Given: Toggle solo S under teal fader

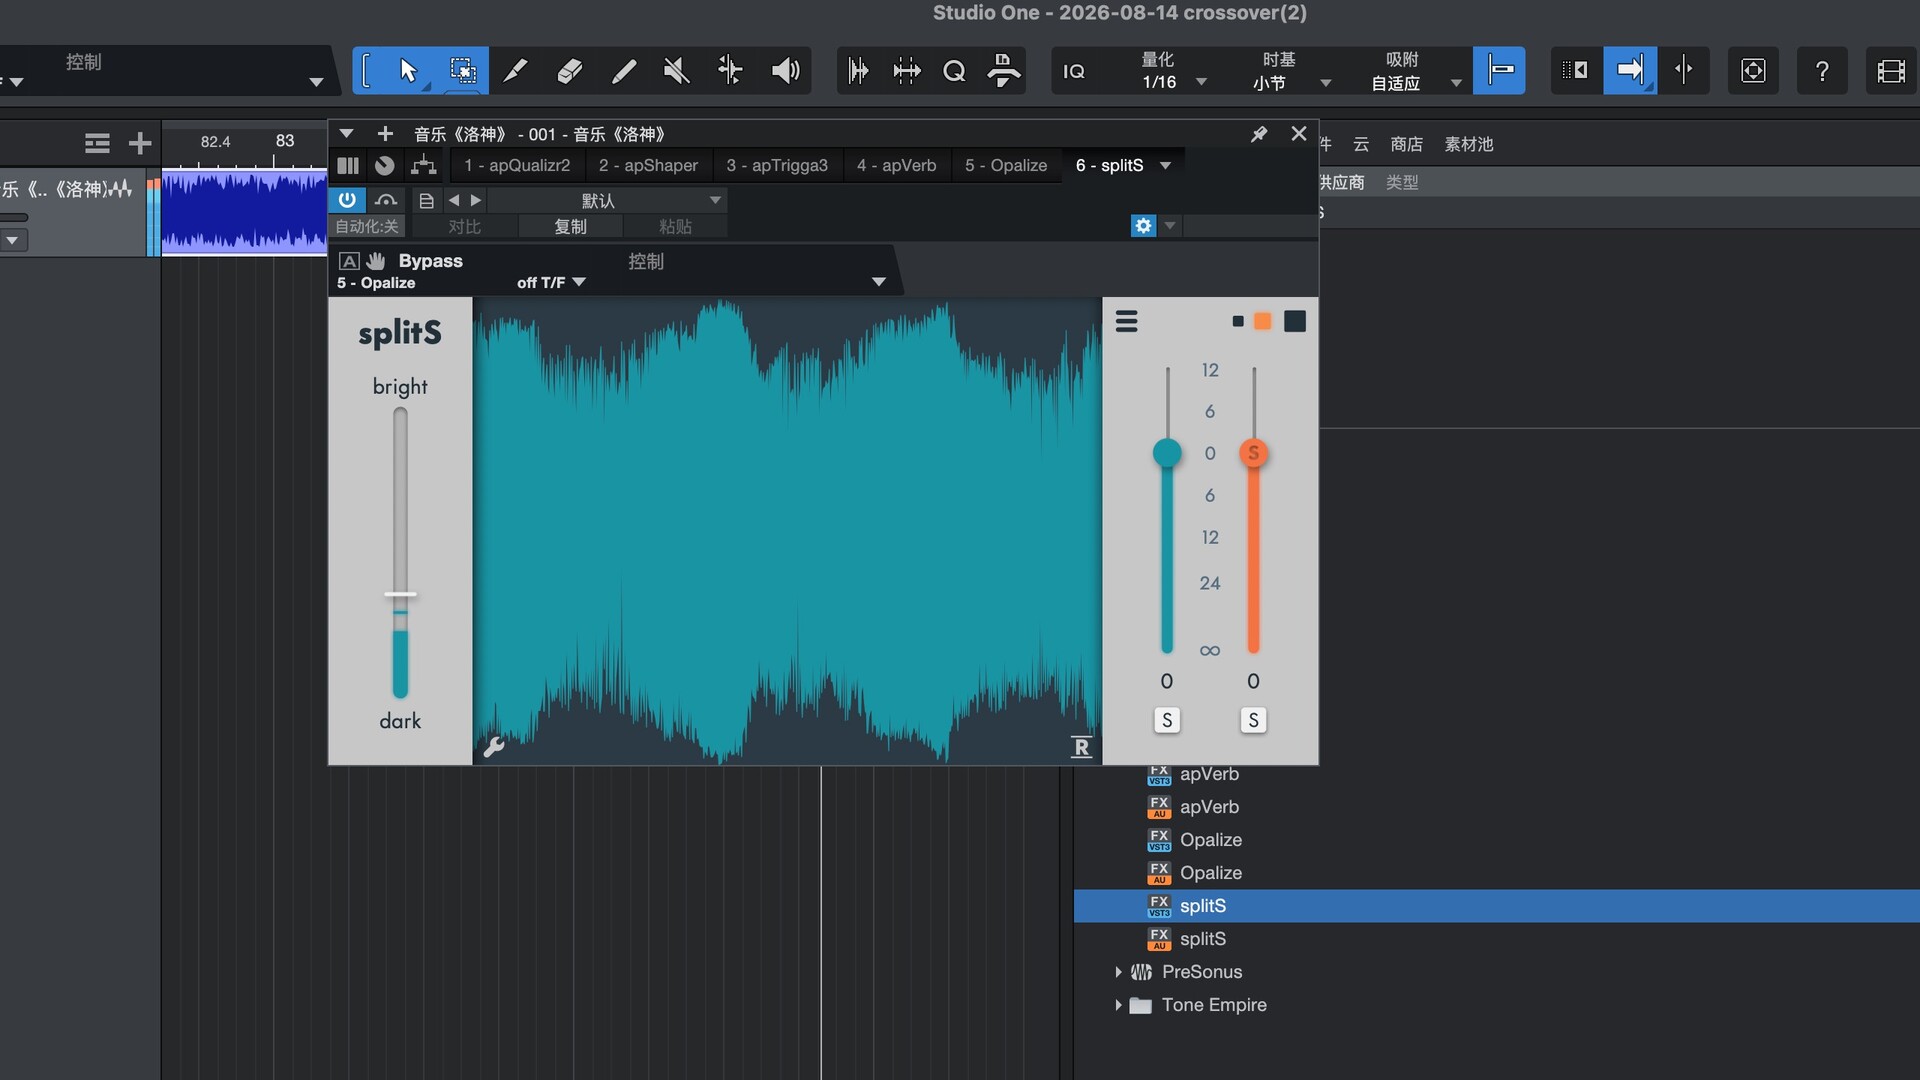Looking at the screenshot, I should coord(1167,720).
